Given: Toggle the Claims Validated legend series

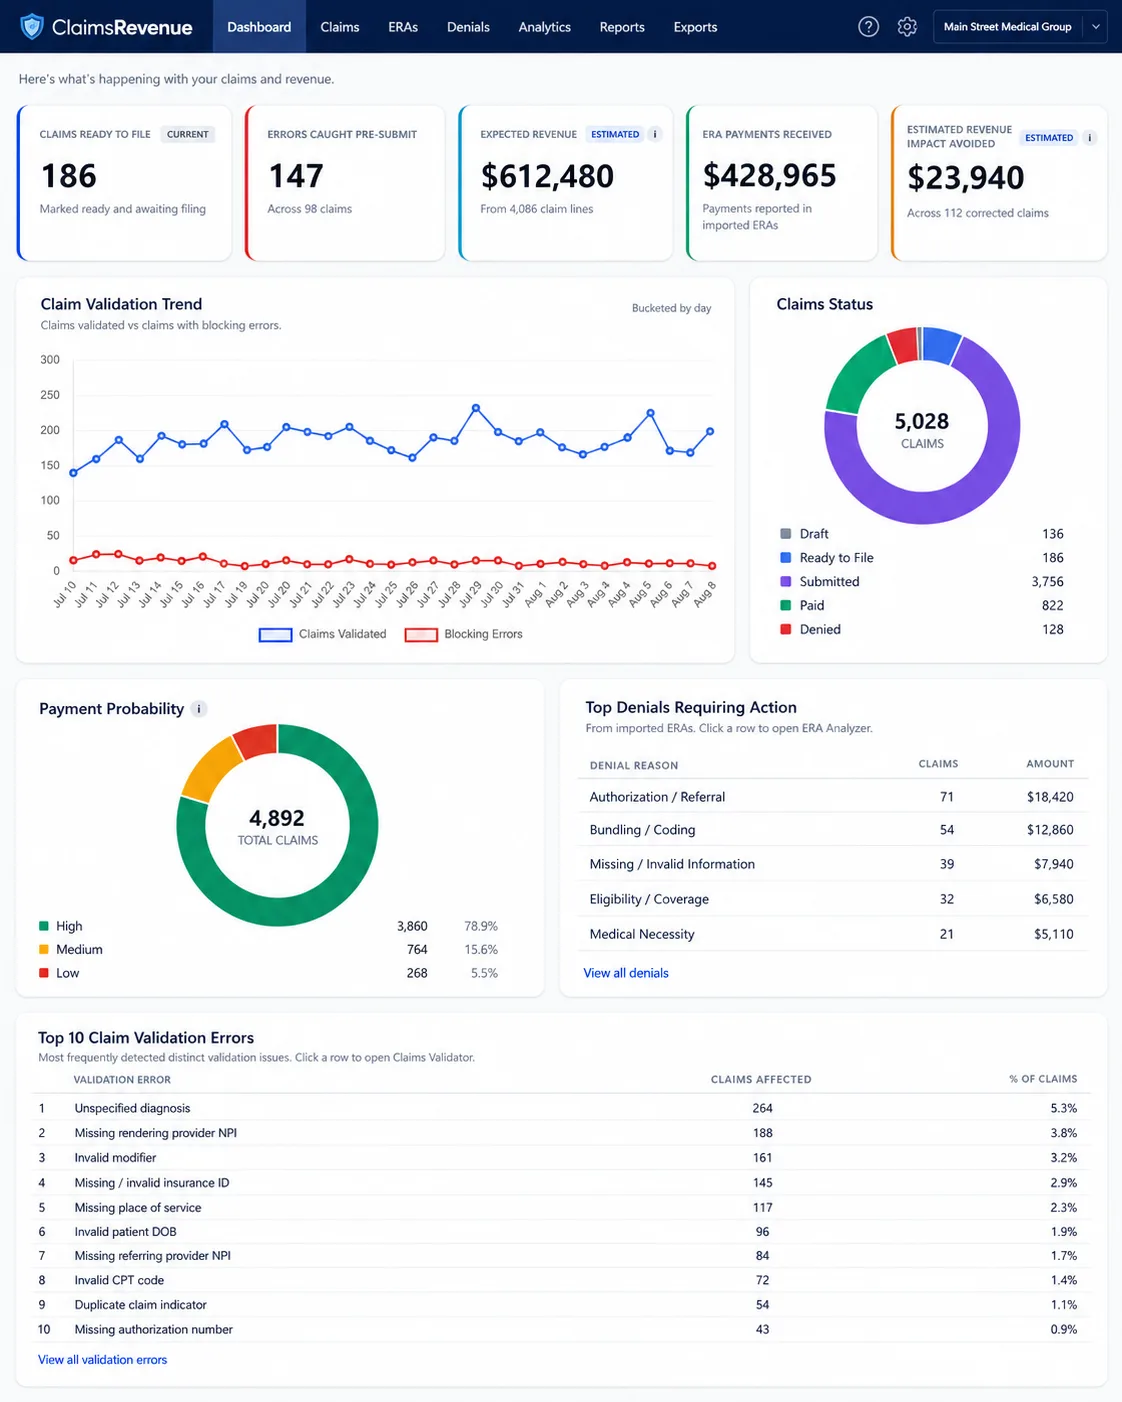Looking at the screenshot, I should [x=322, y=634].
